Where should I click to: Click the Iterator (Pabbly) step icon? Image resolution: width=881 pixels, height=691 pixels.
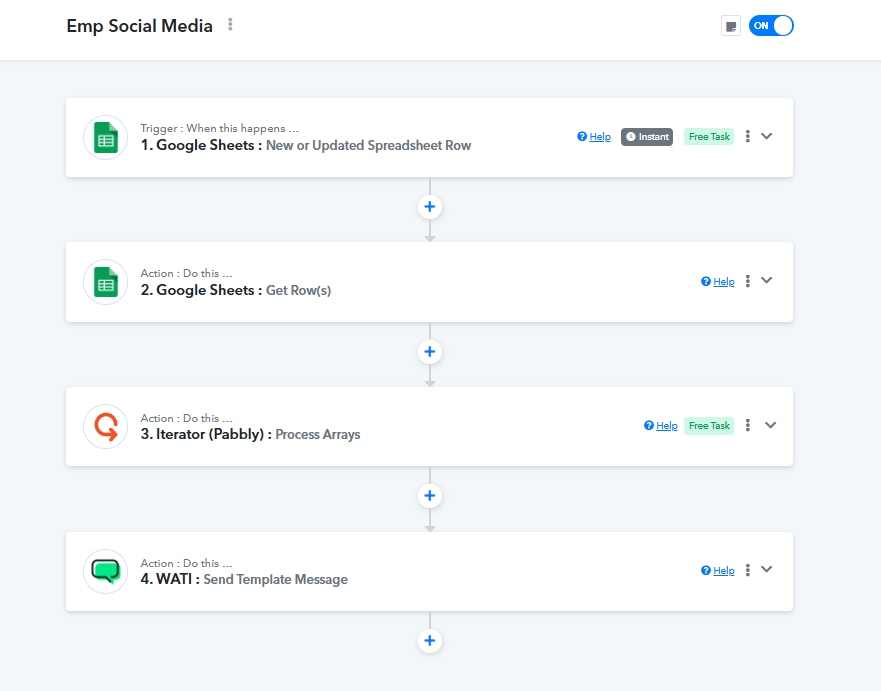105,427
